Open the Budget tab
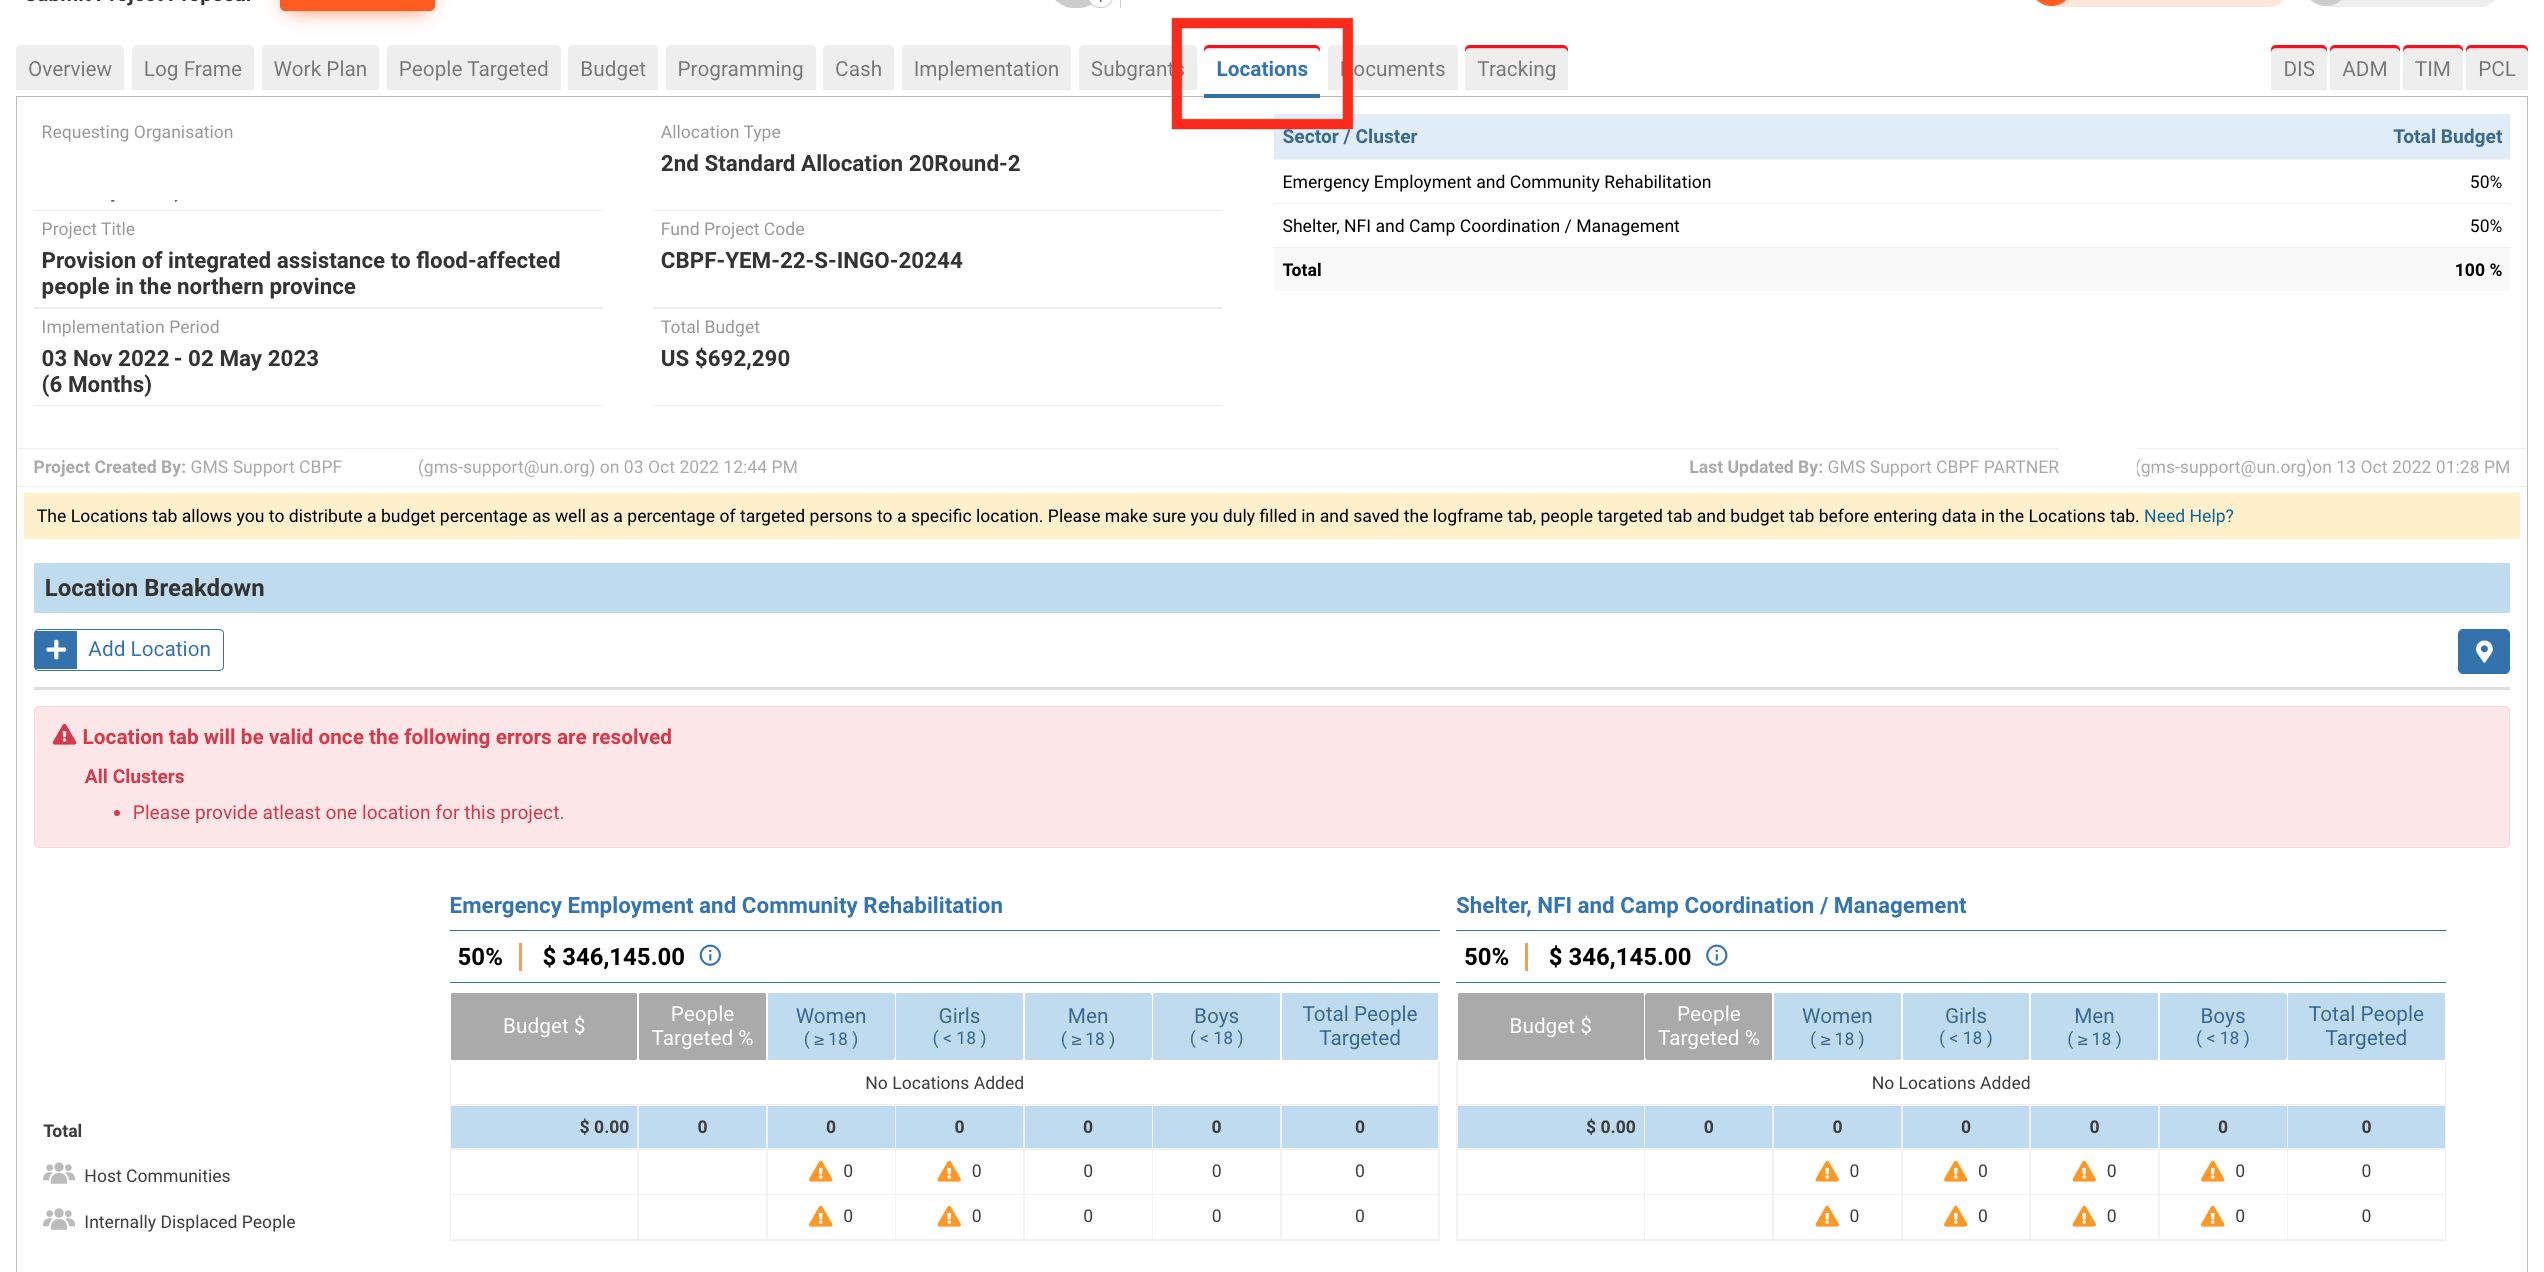 pyautogui.click(x=613, y=69)
